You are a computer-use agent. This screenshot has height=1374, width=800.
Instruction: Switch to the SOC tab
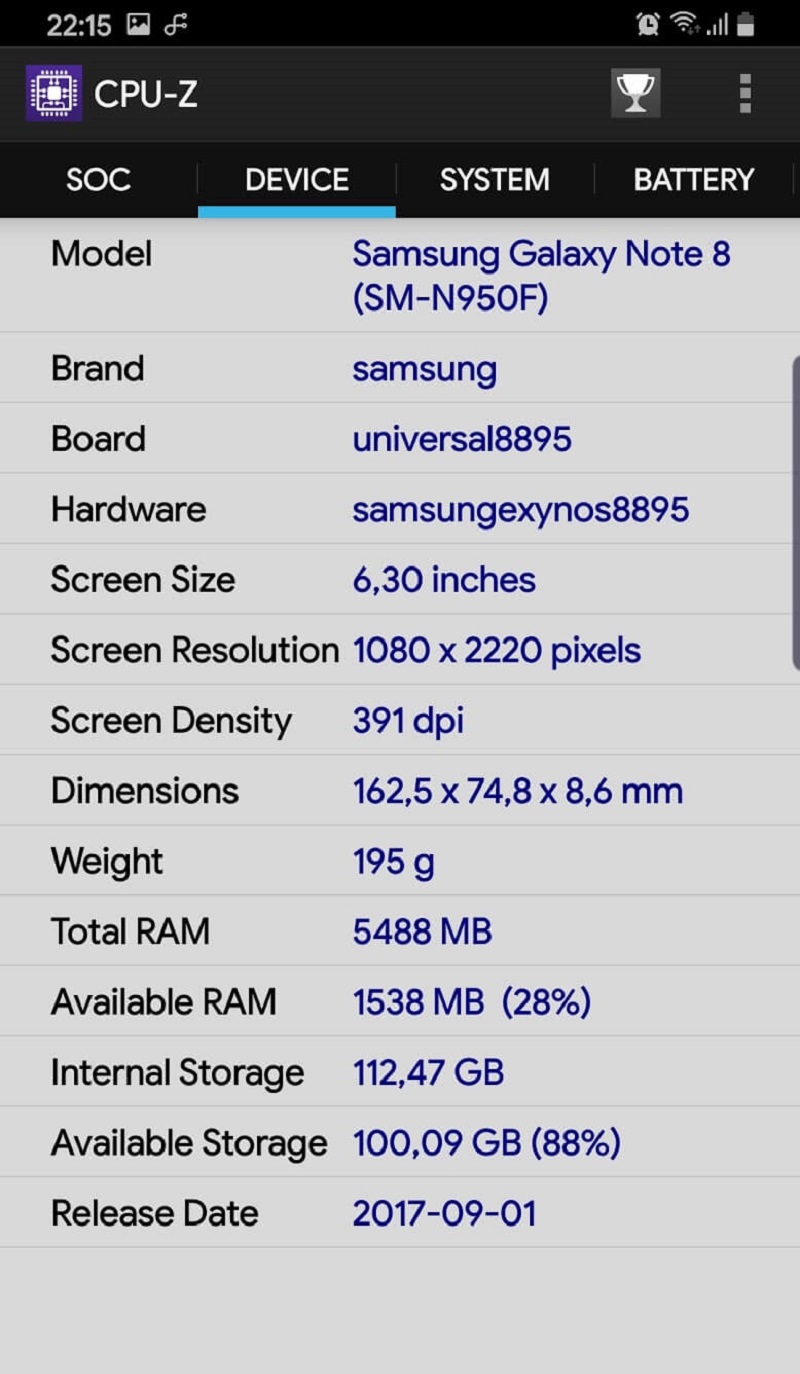[x=98, y=180]
